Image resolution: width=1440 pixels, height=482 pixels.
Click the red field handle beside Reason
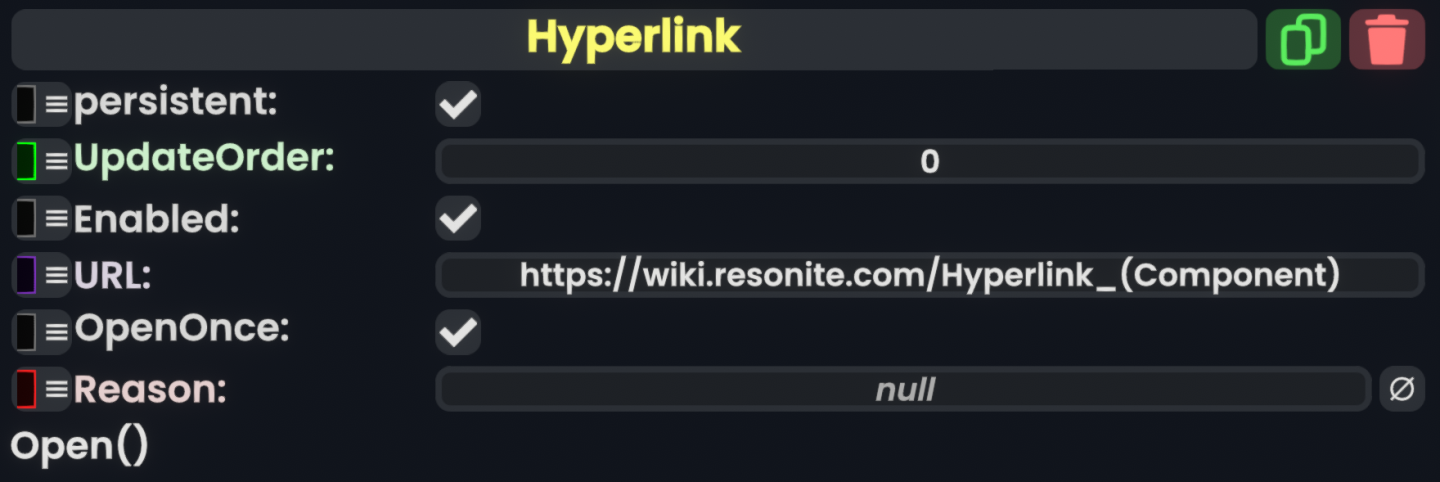pos(41,389)
